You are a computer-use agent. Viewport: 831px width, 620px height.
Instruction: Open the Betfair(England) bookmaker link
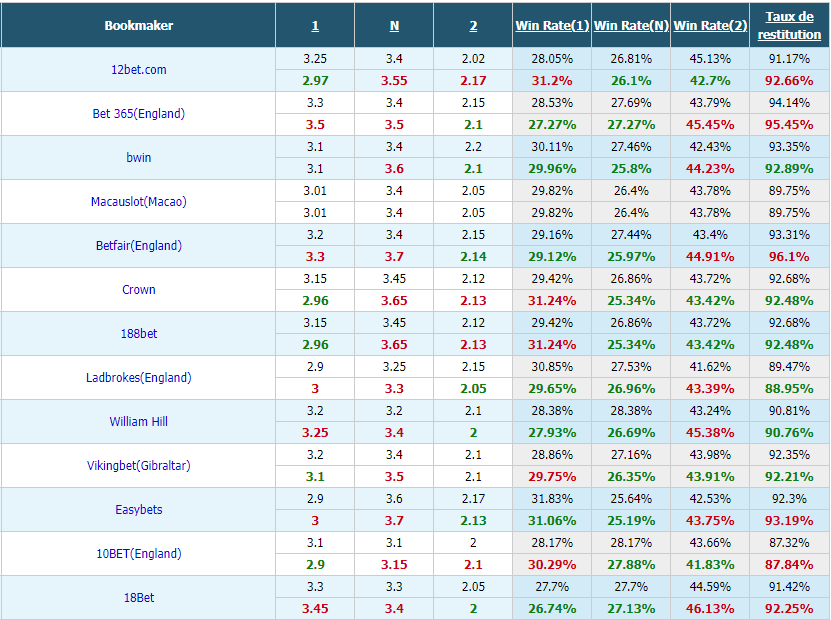coord(138,245)
